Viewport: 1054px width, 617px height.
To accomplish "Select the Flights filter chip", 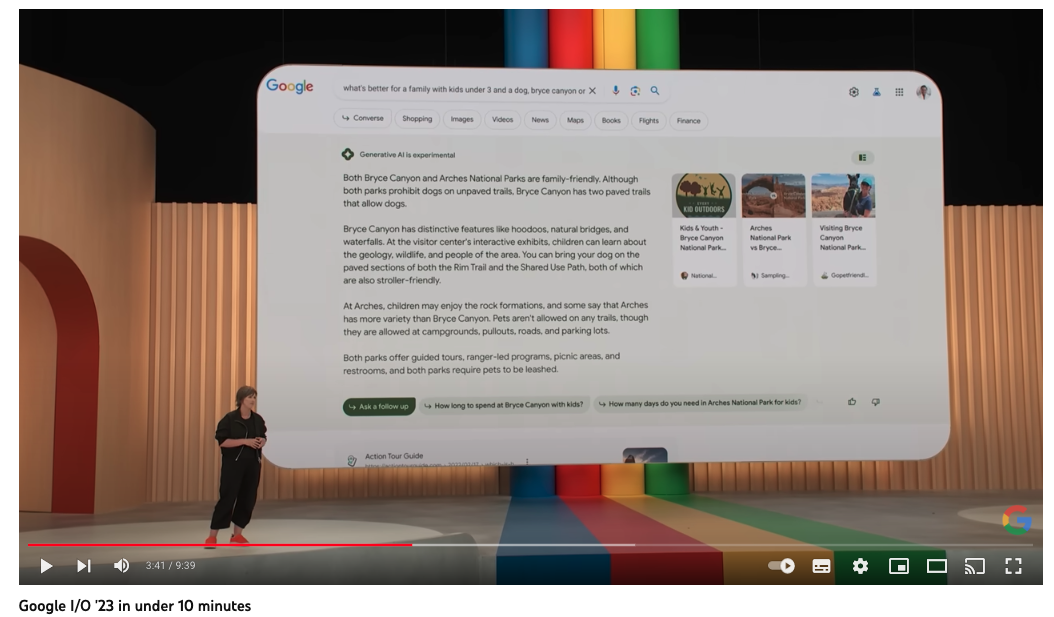I will click(649, 121).
